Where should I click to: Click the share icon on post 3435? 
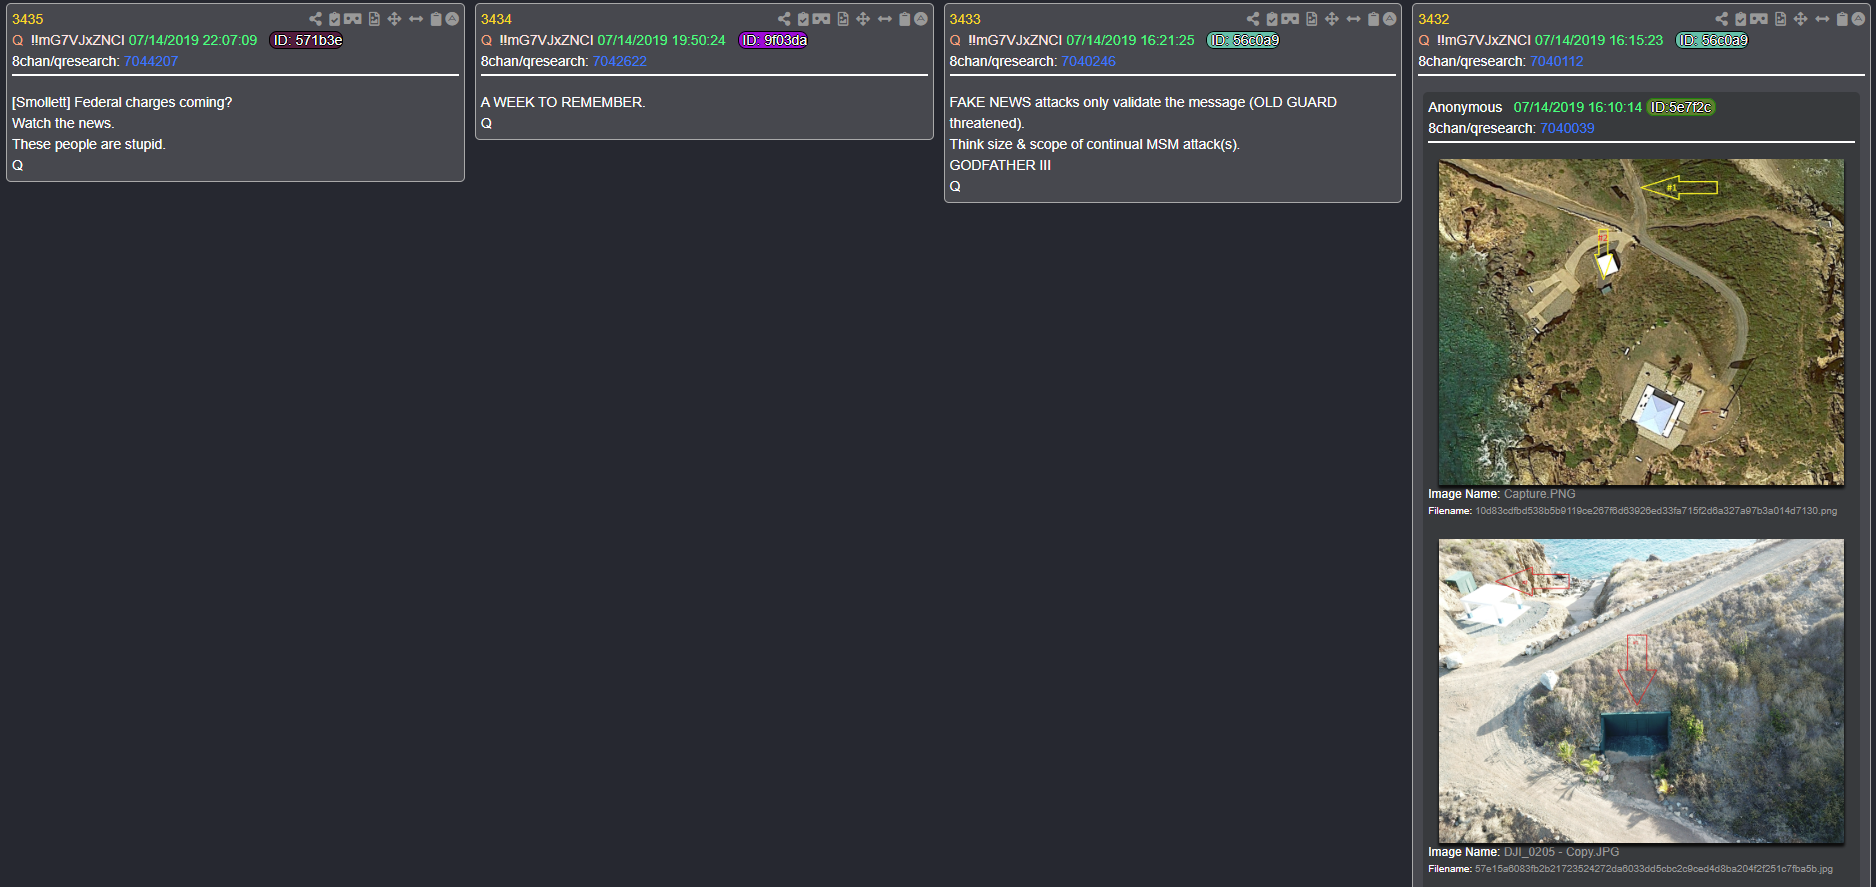315,19
